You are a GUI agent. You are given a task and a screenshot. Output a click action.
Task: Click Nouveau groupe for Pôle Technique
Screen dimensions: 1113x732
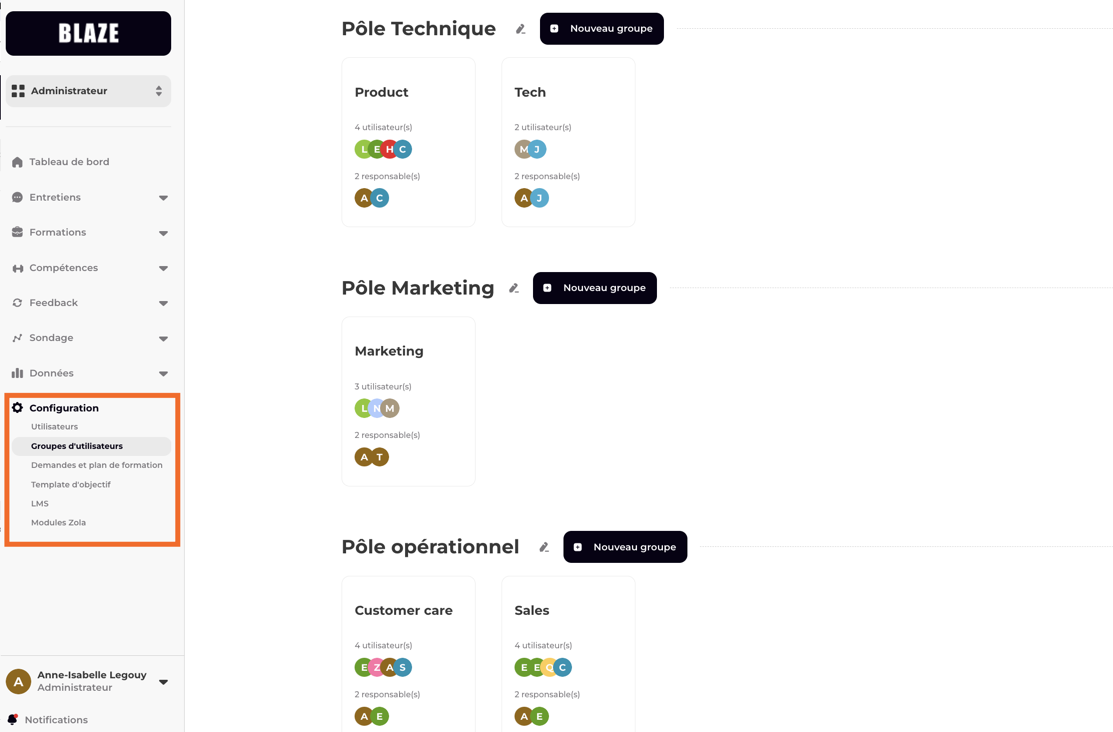[x=601, y=29]
